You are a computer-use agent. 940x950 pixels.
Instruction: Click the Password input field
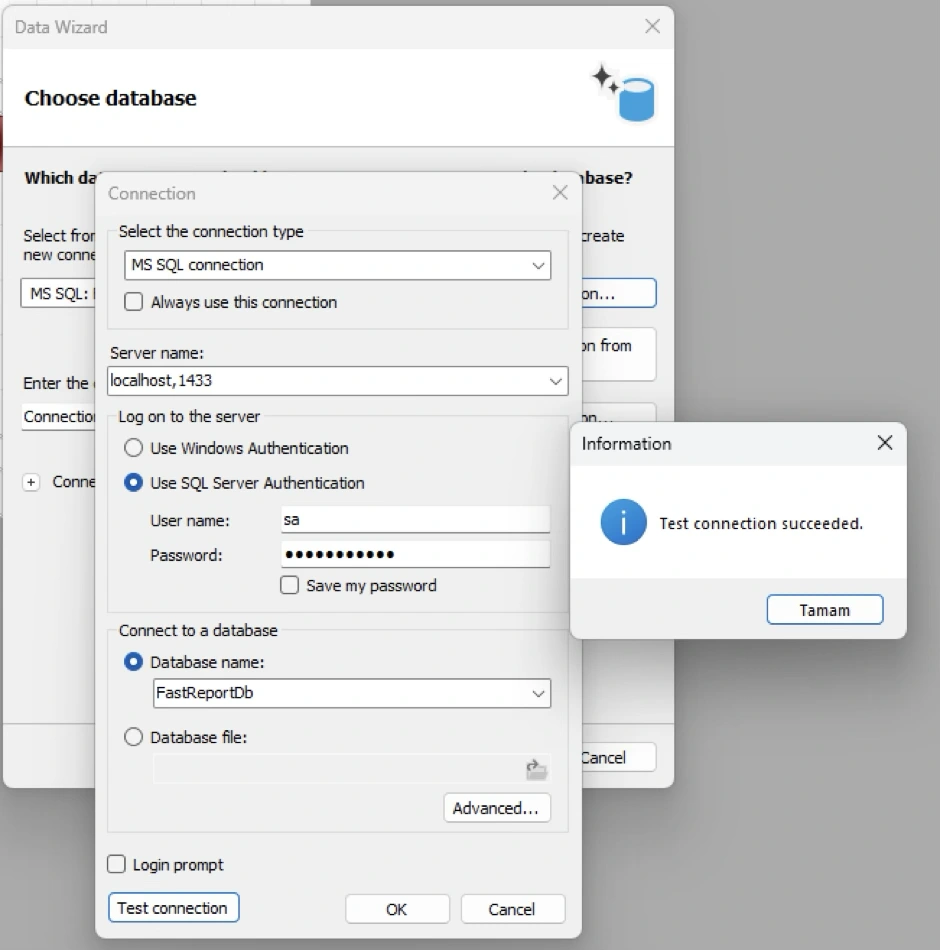415,554
